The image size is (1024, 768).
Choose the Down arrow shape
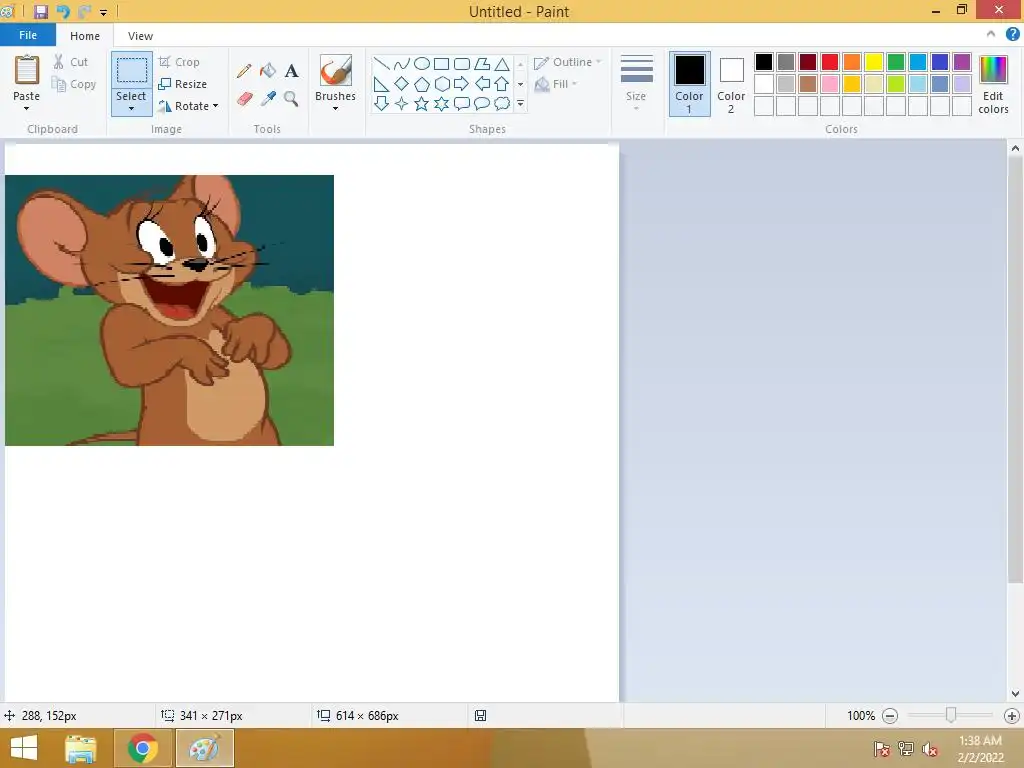[381, 103]
